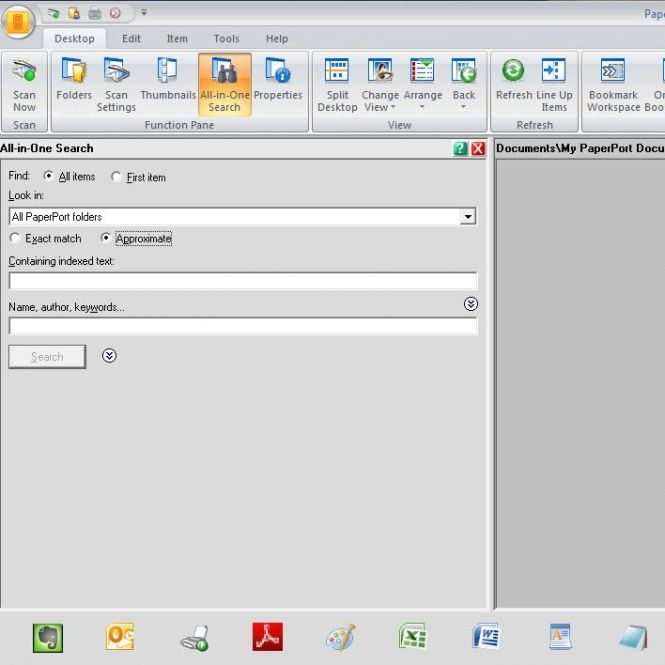Image resolution: width=665 pixels, height=665 pixels.
Task: Send to WordPad icon
Action: coord(560,636)
